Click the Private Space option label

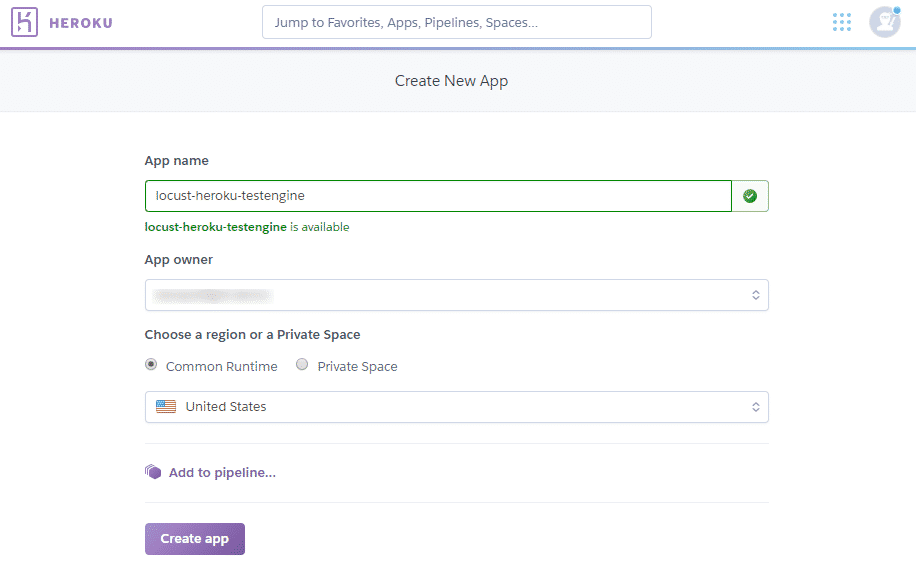pos(357,367)
